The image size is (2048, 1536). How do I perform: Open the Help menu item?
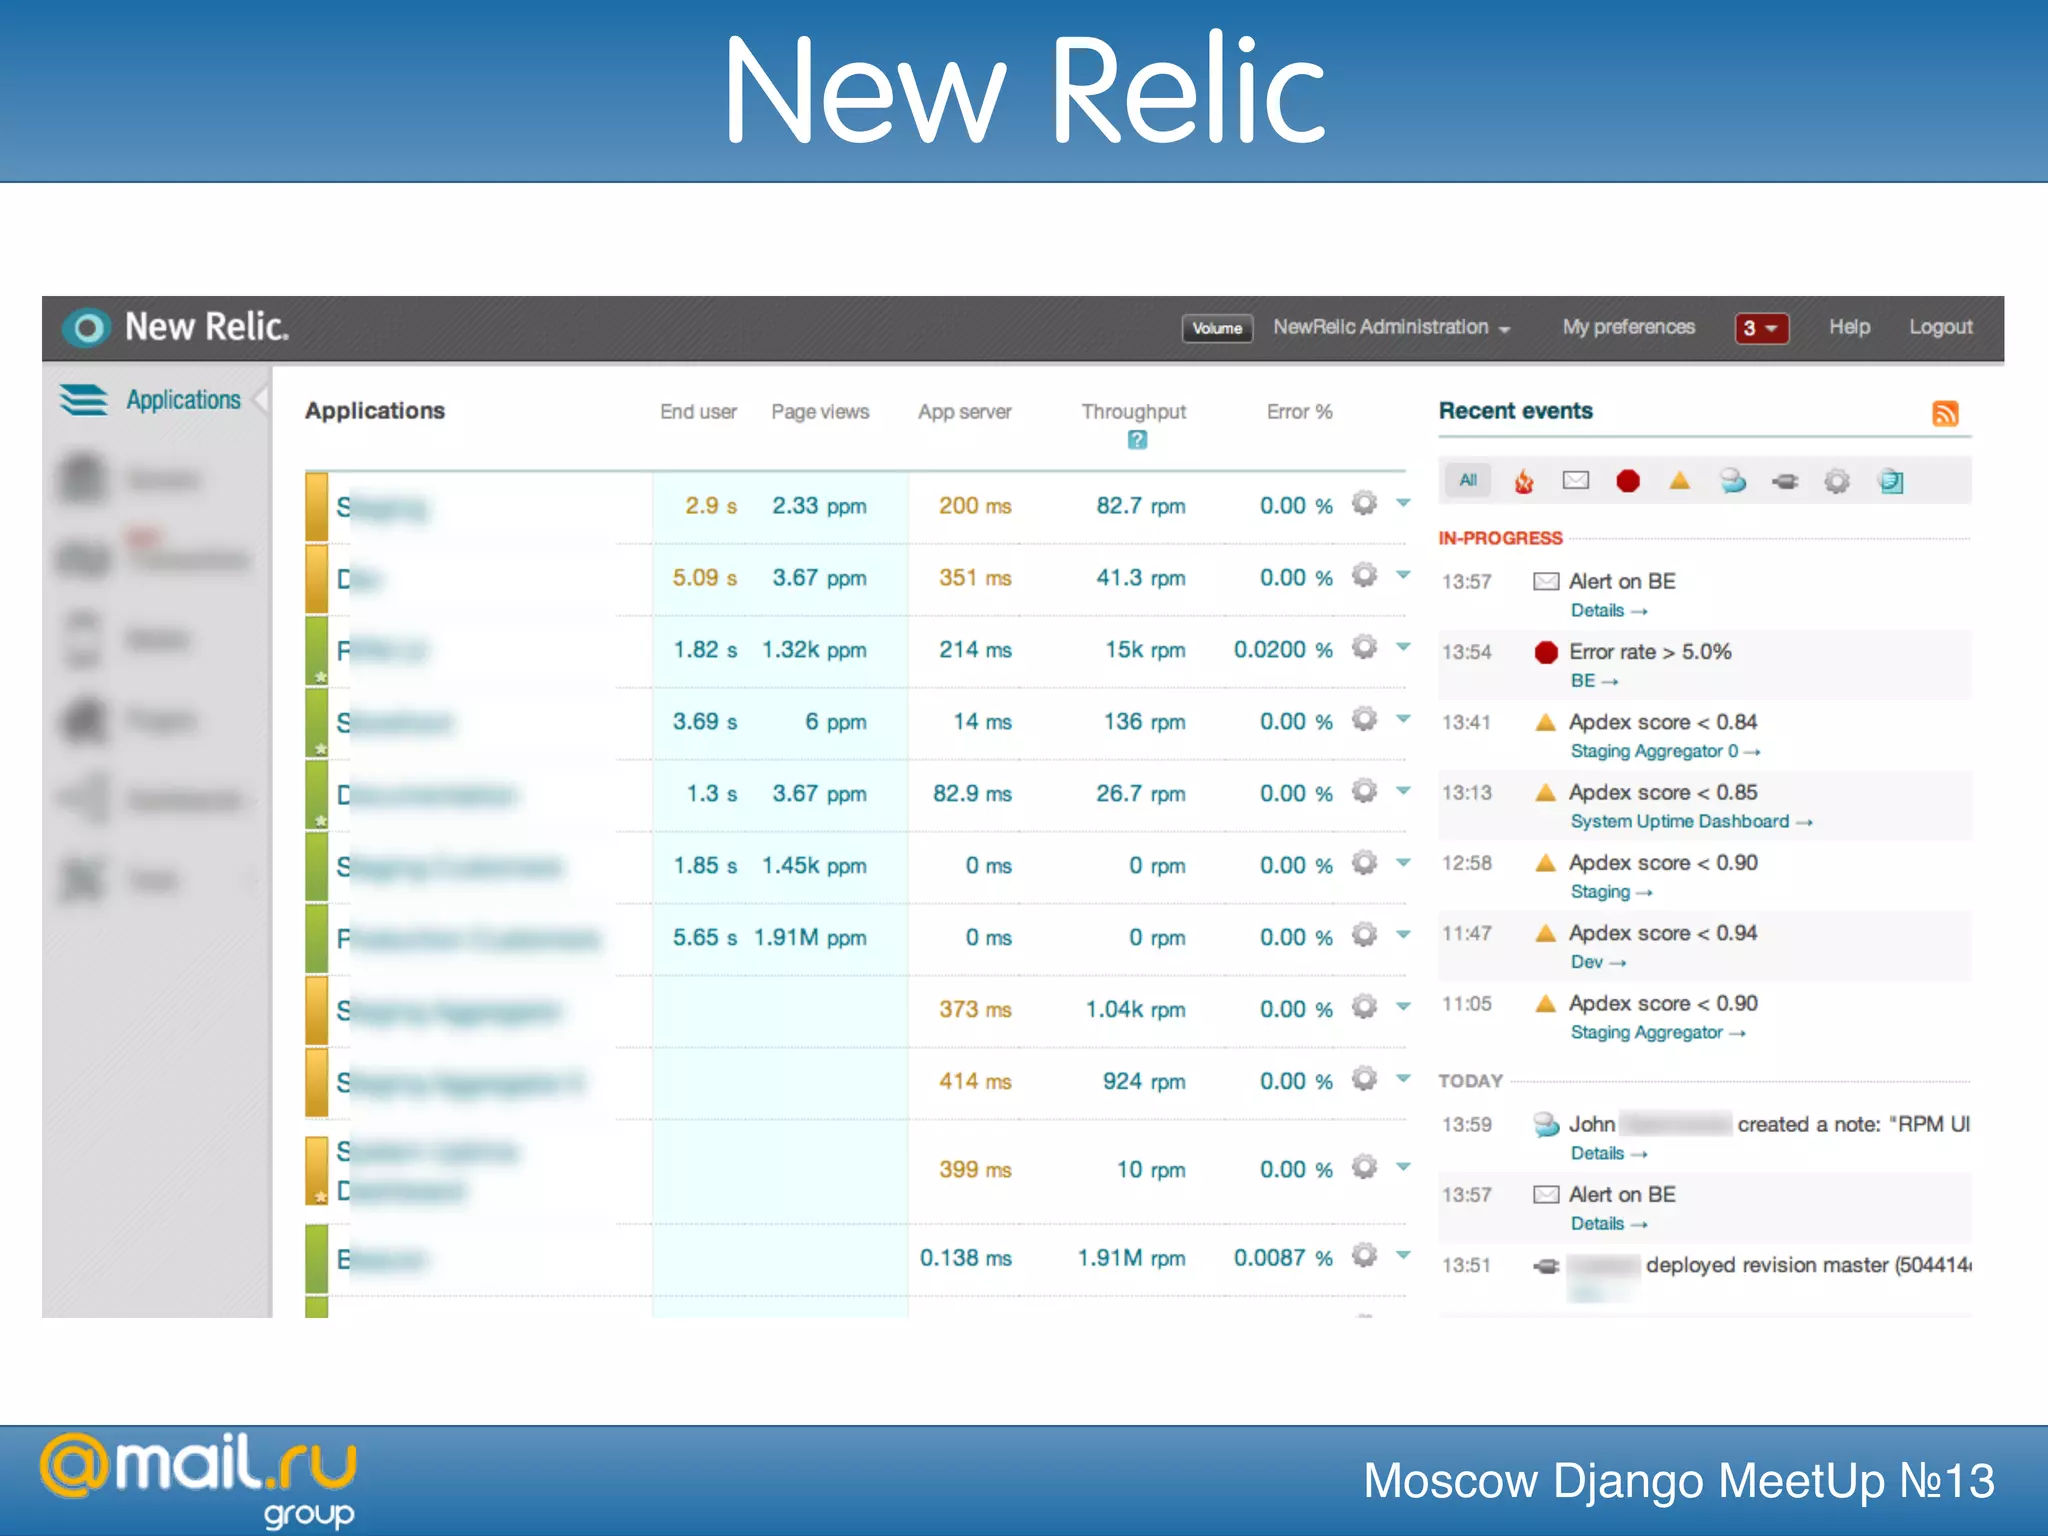pyautogui.click(x=1849, y=327)
